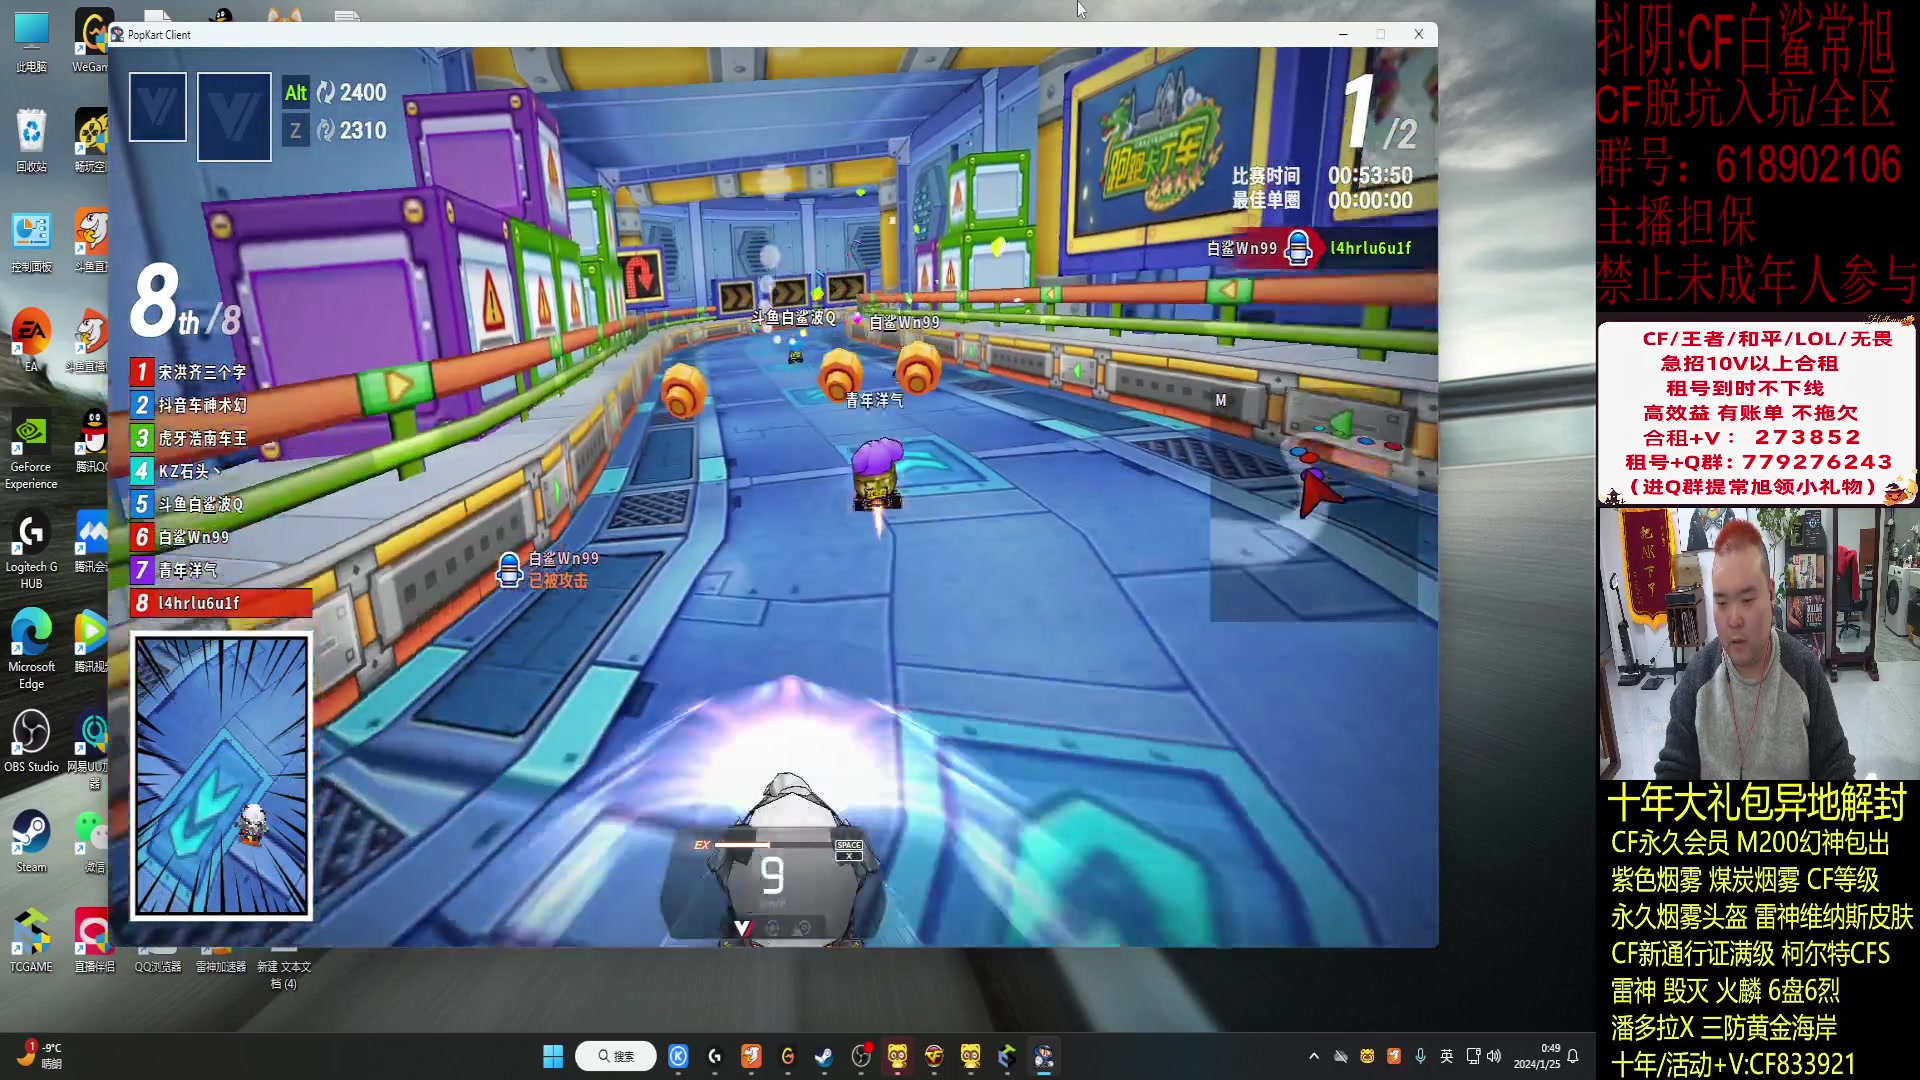Select the first empty item slot
The width and height of the screenshot is (1920, 1080).
click(158, 107)
